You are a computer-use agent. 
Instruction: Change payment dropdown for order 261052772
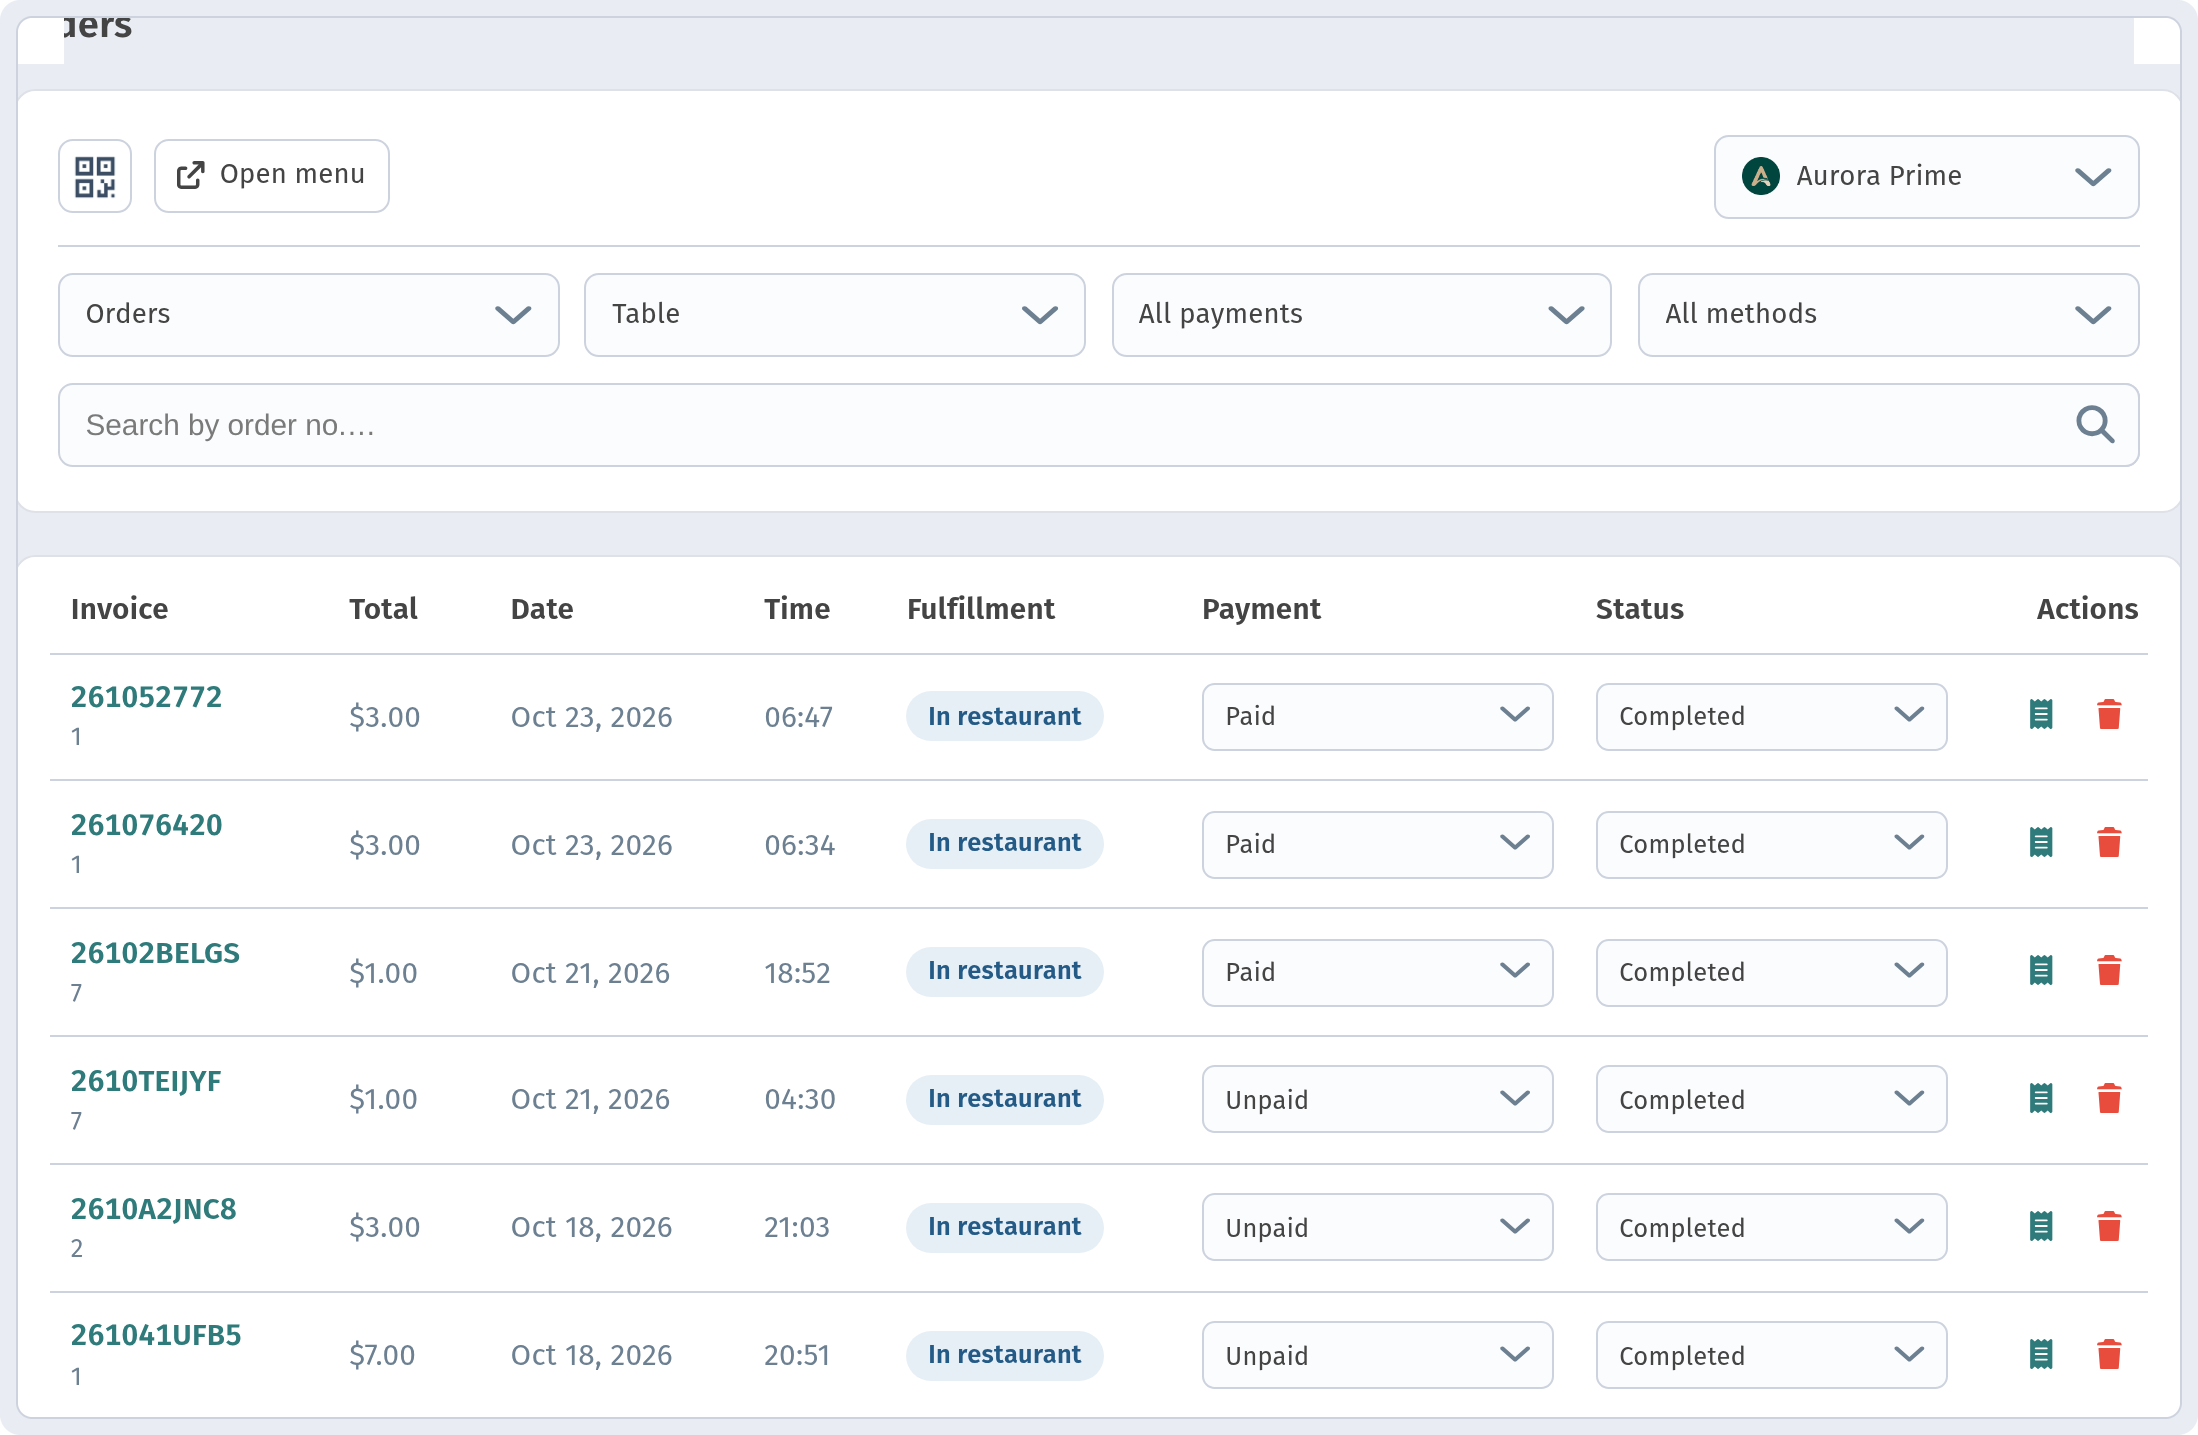[x=1377, y=717]
